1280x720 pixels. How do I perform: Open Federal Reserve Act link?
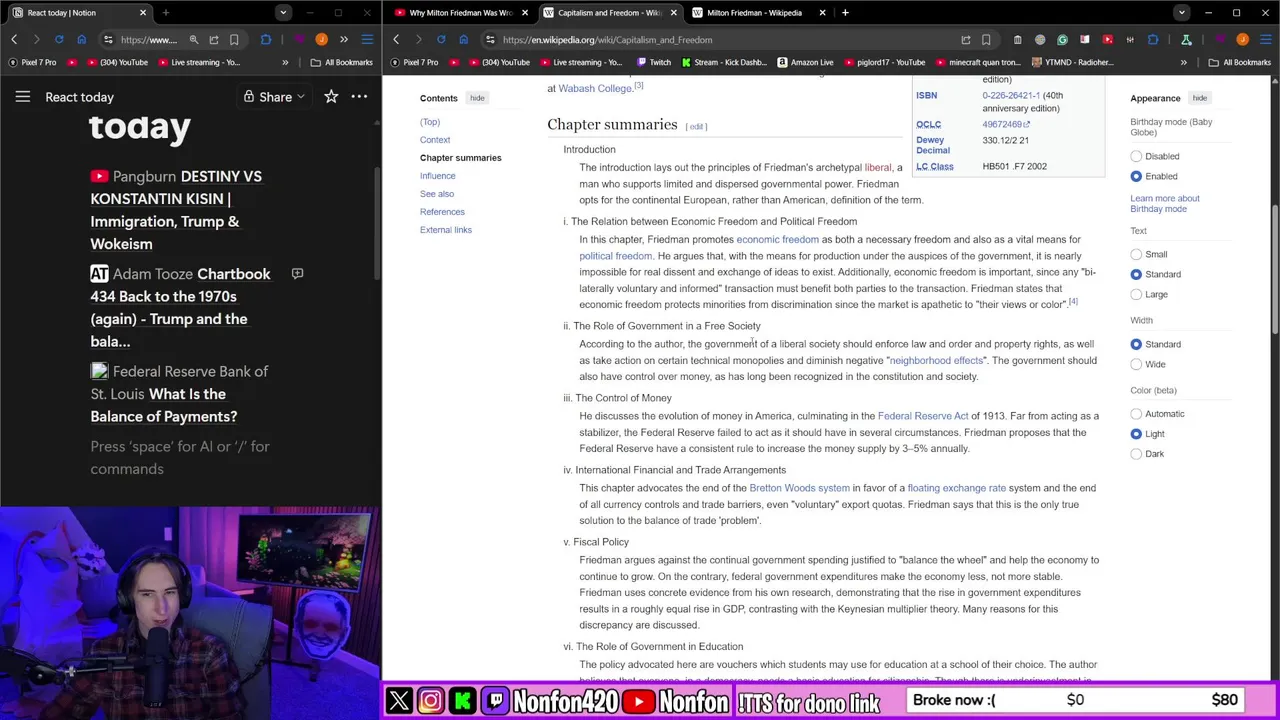point(922,416)
